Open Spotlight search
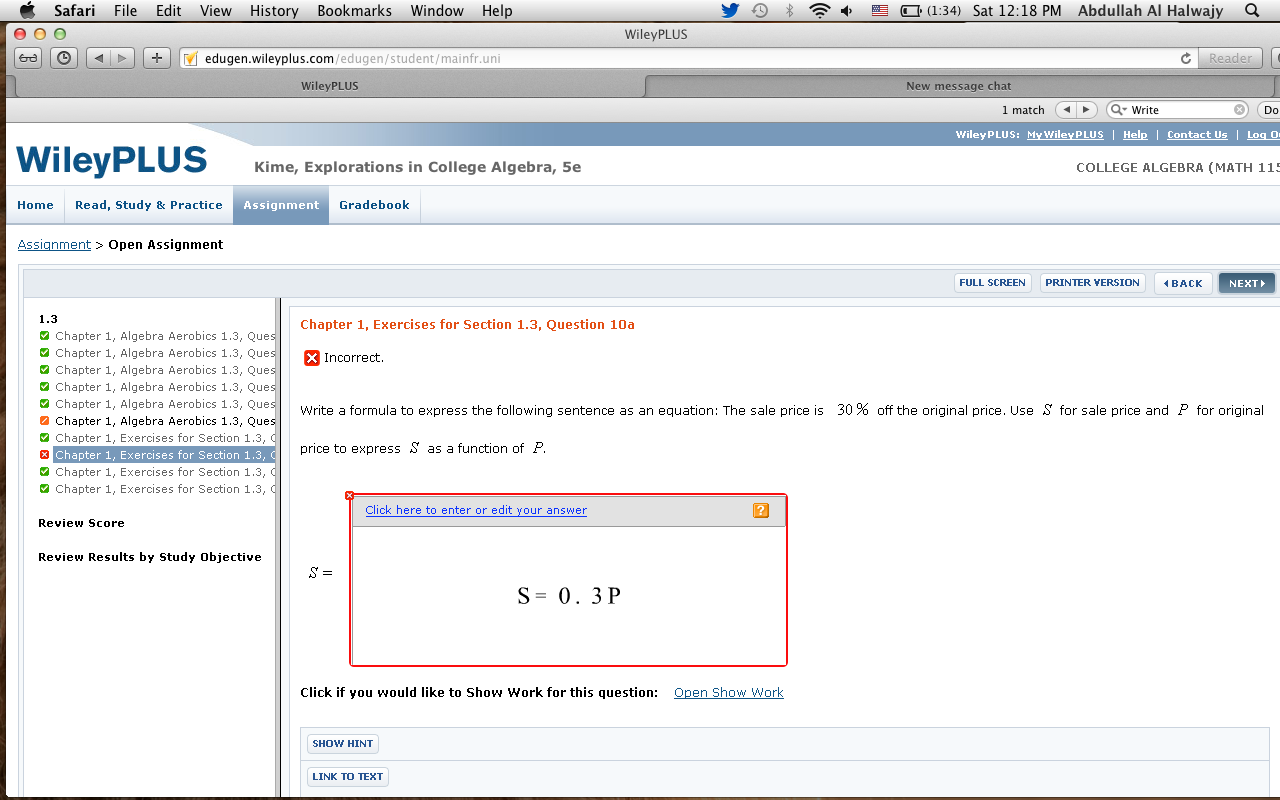1280x800 pixels. click(x=1253, y=11)
